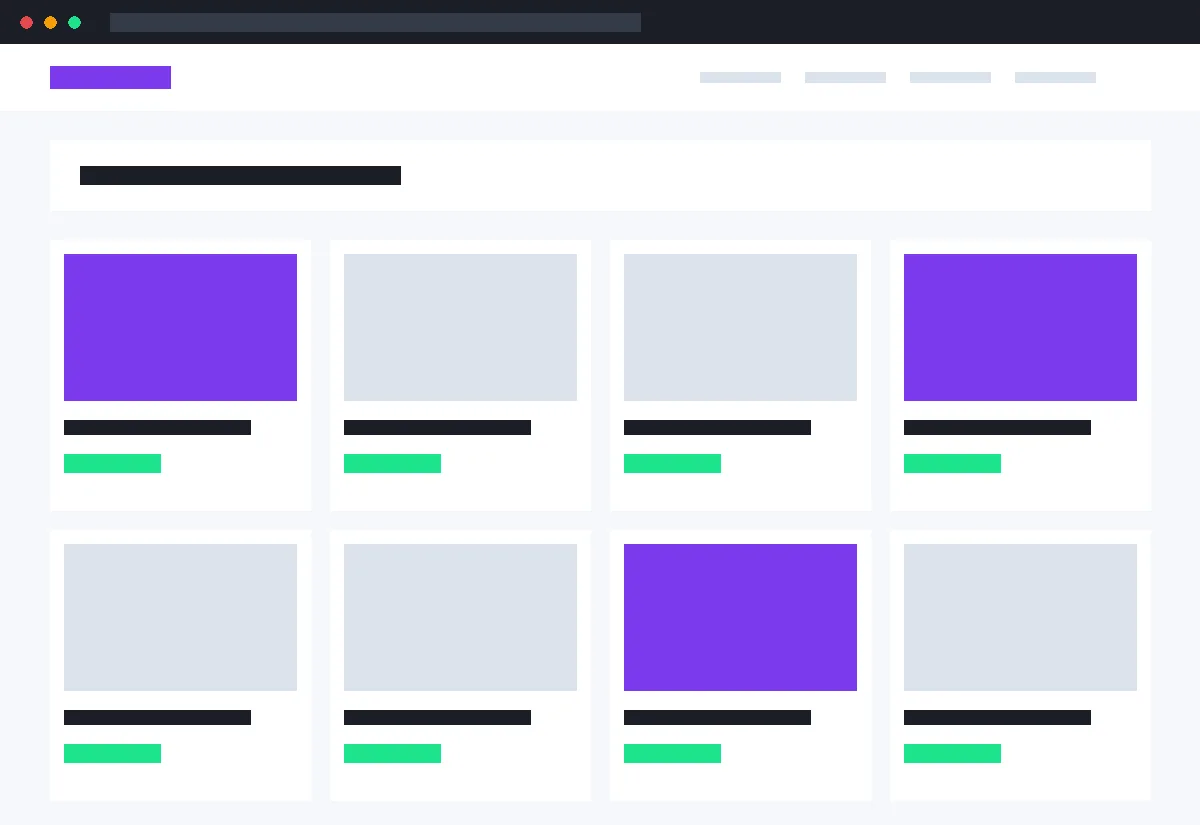Open the gray thumbnail of the top-row second card

point(460,327)
